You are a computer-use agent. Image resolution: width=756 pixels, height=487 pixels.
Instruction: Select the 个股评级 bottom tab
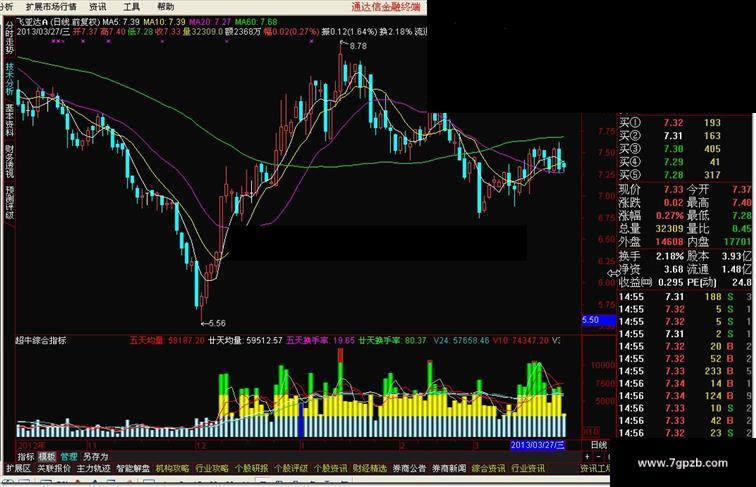(x=291, y=468)
